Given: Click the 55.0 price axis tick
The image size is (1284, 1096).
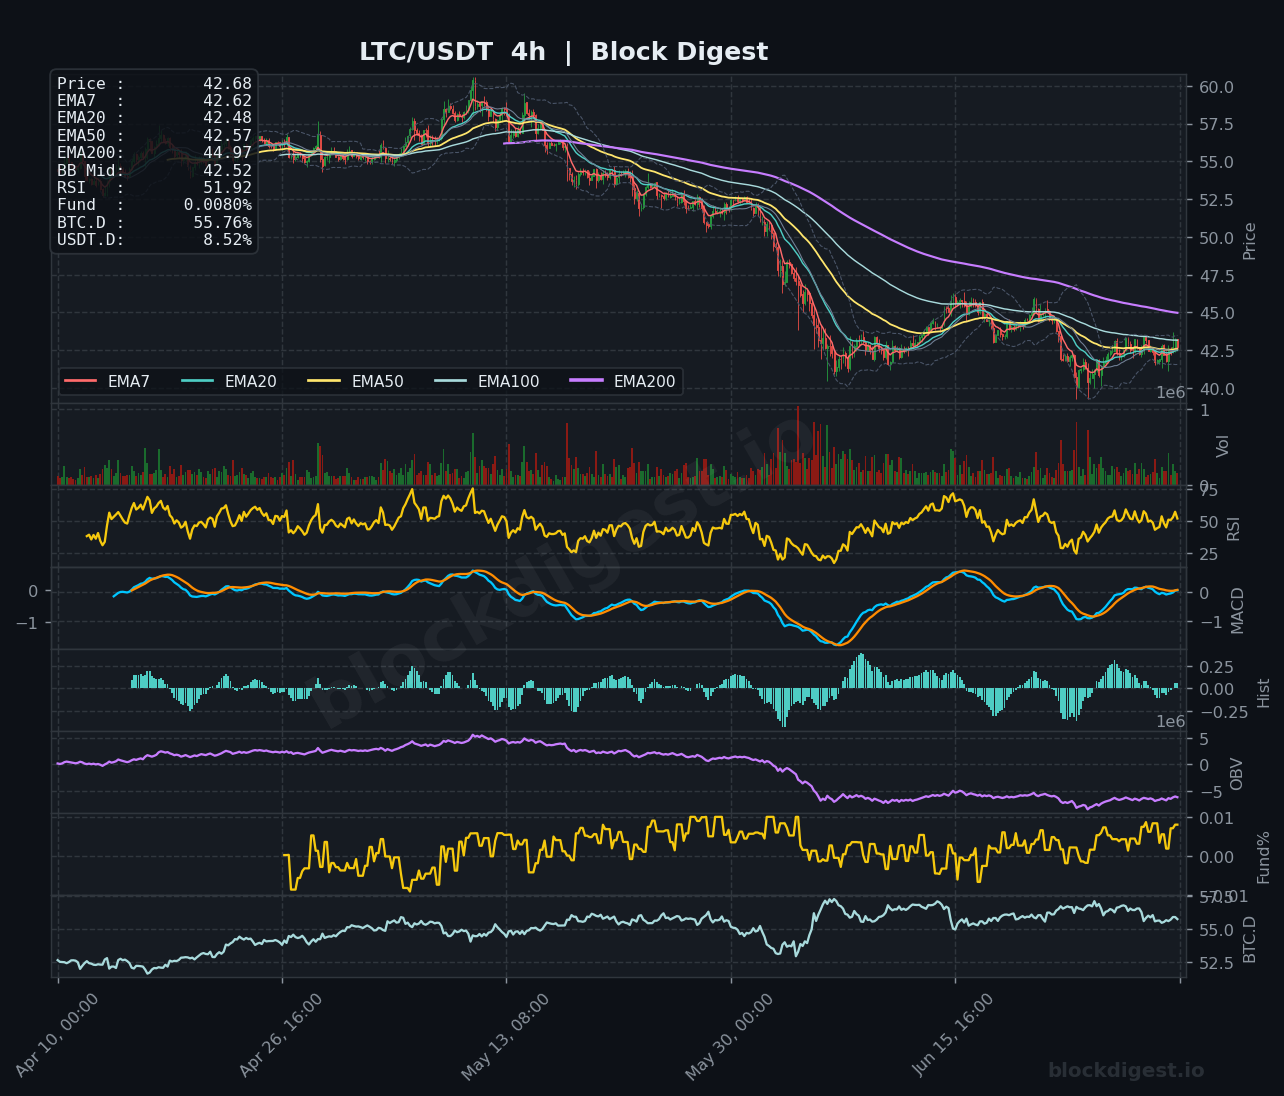Looking at the screenshot, I should tap(1215, 162).
